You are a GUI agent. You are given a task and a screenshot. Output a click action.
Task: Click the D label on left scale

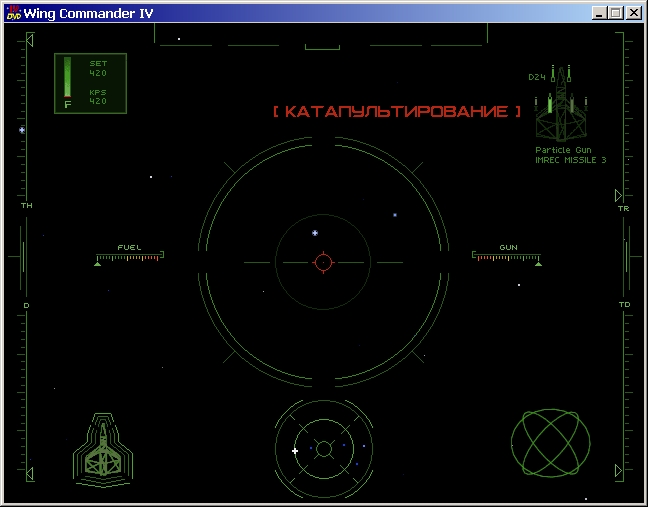[x=26, y=305]
